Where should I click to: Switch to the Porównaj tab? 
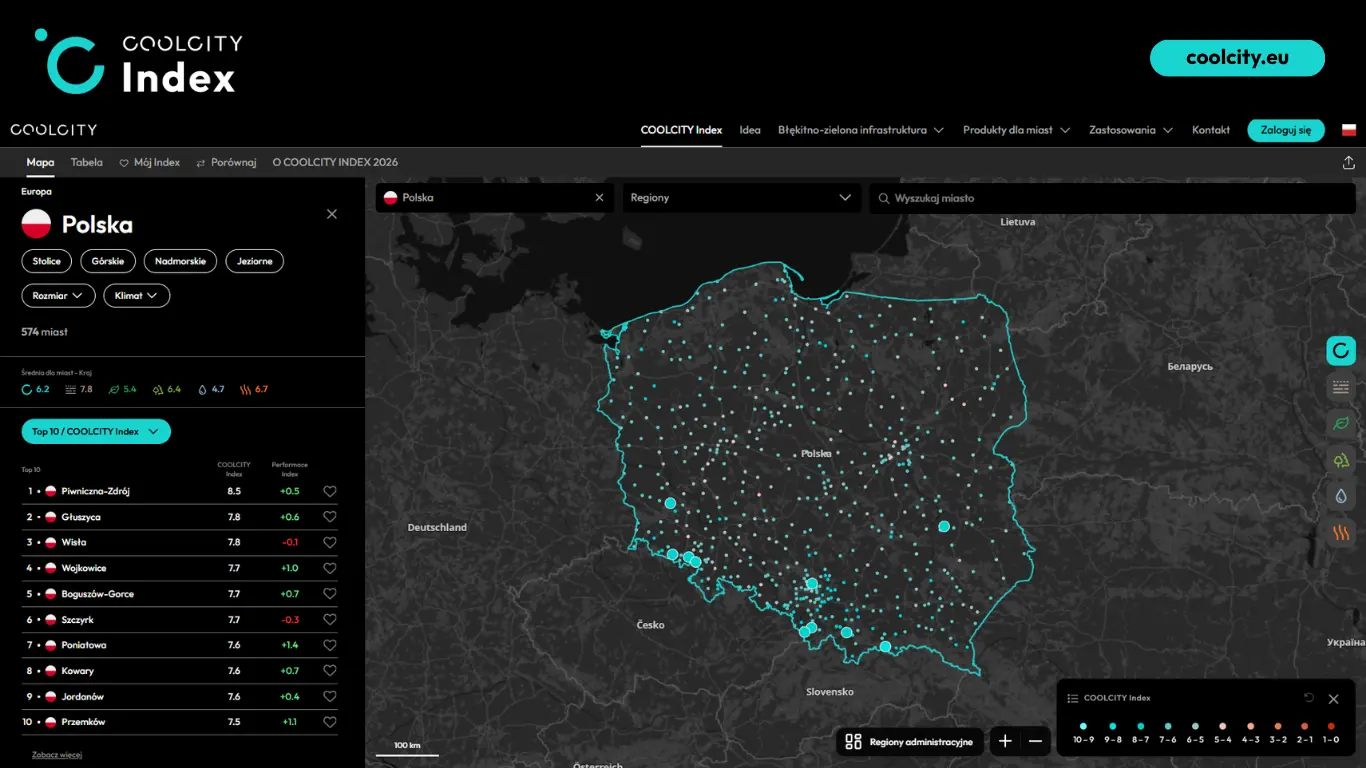point(226,162)
